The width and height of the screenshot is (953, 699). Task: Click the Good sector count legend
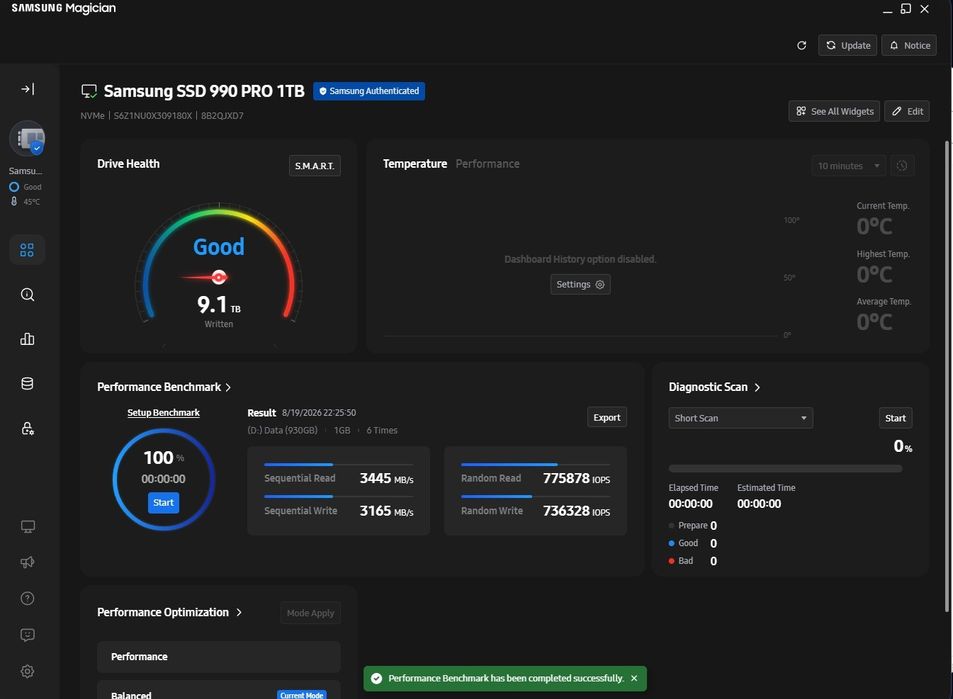click(x=692, y=543)
